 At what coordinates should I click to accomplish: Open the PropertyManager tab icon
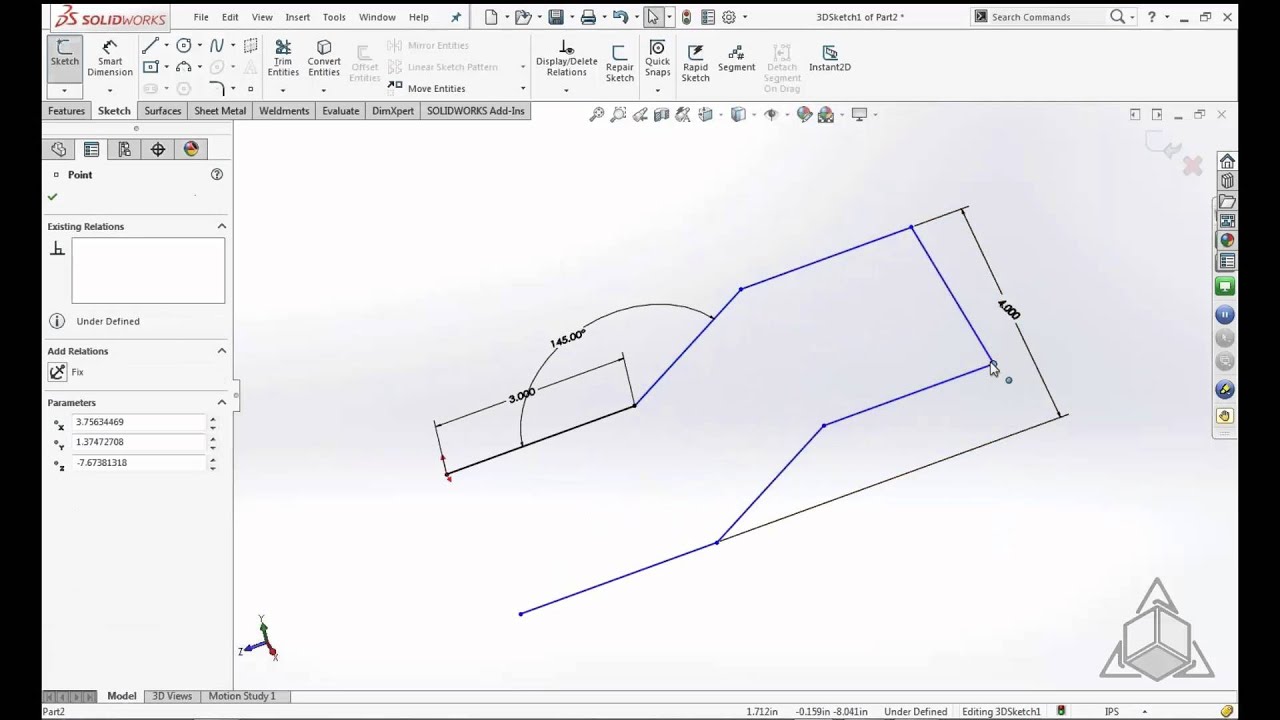pyautogui.click(x=92, y=149)
